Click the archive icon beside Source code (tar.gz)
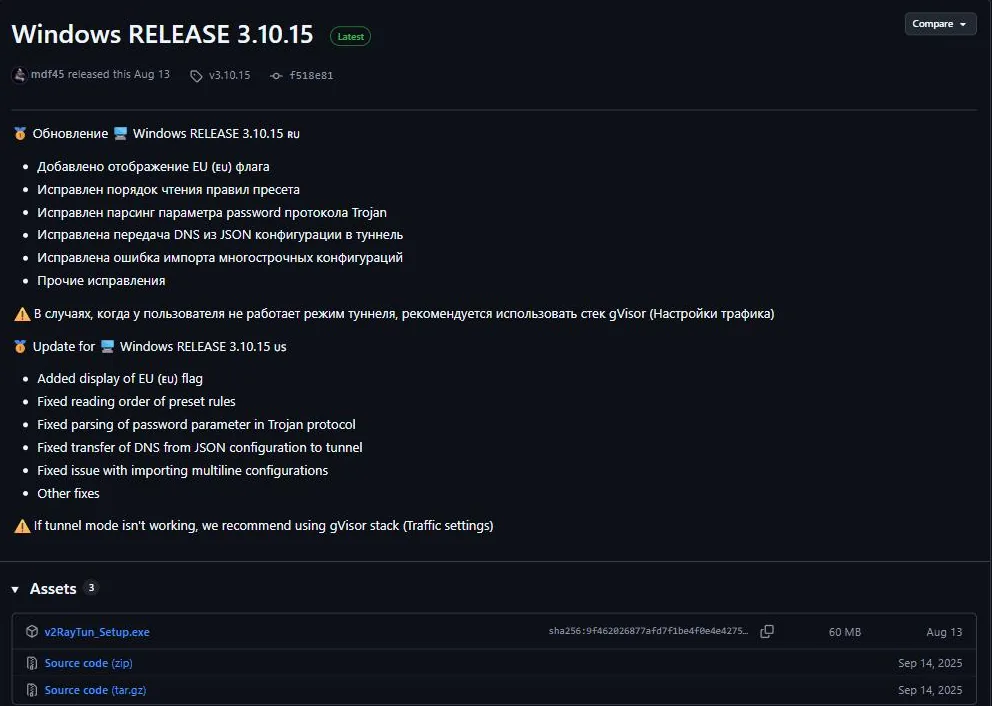This screenshot has height=706, width=992. tap(32, 690)
